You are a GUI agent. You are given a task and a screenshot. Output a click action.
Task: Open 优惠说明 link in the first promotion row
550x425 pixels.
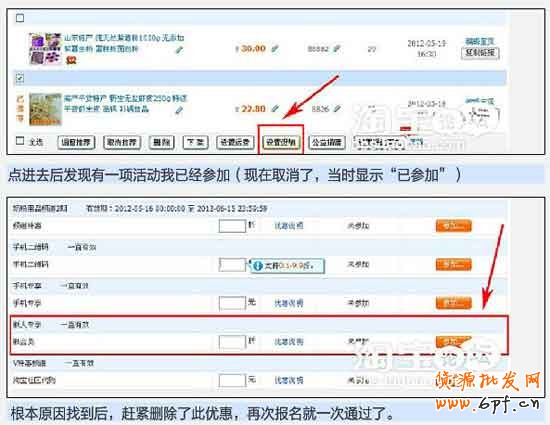pyautogui.click(x=289, y=226)
